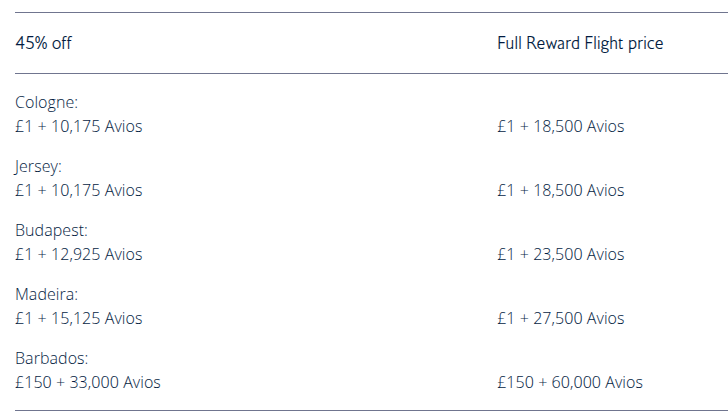Click the top border line of the table

coord(364,12)
